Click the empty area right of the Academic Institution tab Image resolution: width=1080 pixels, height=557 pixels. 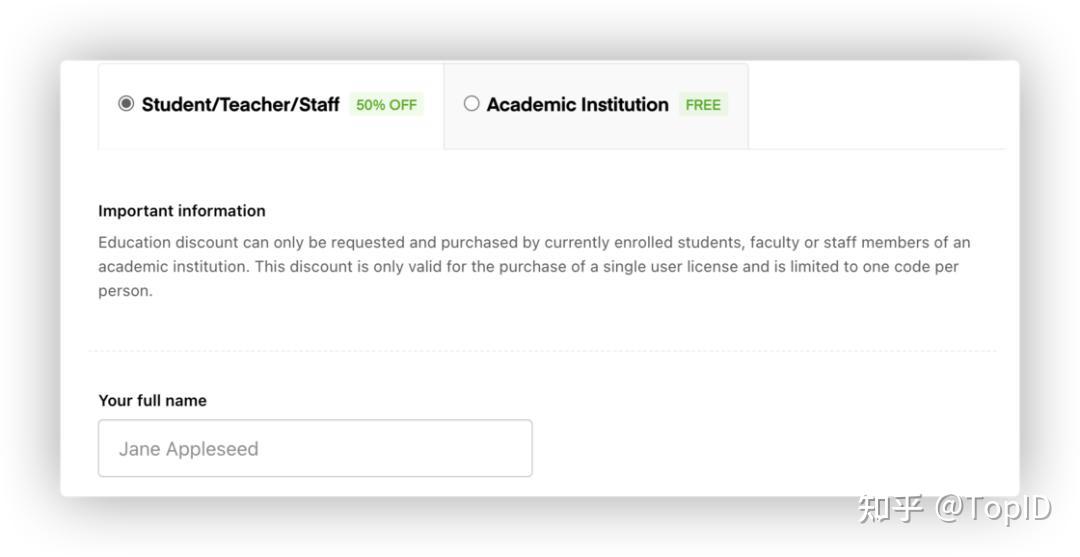pos(876,105)
